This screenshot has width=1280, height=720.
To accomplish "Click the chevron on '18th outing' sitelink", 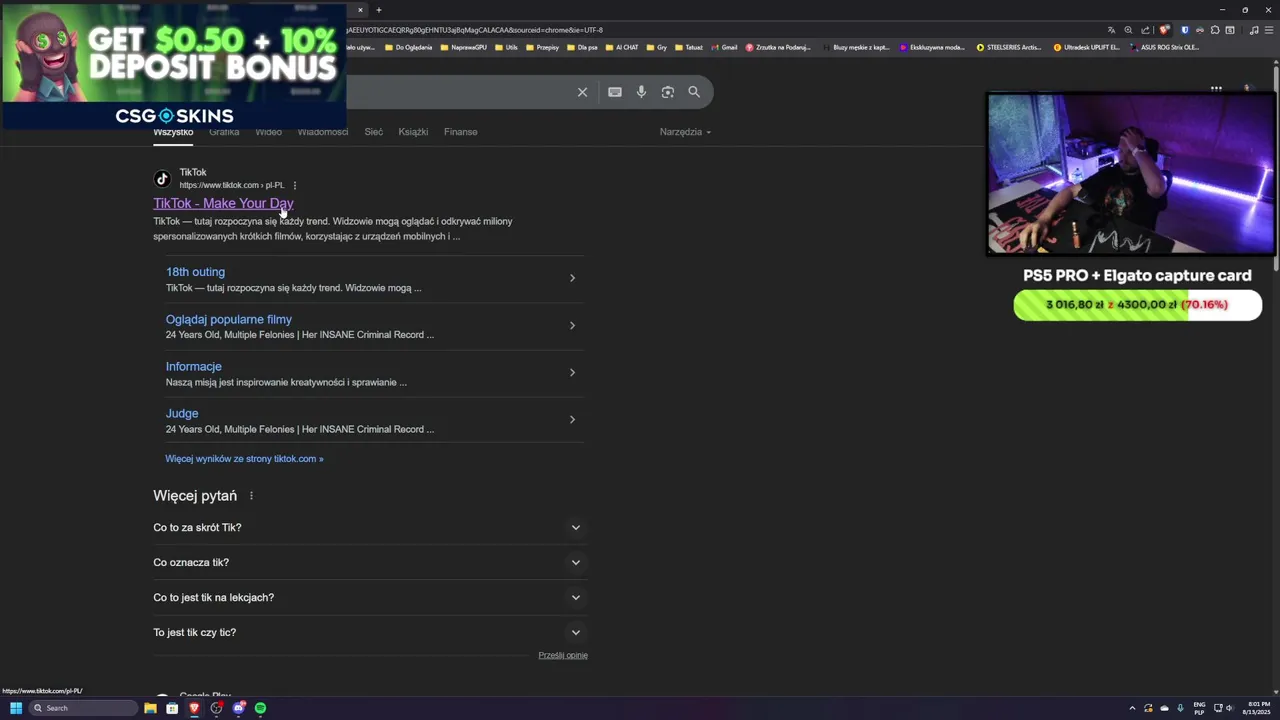I will pyautogui.click(x=572, y=278).
